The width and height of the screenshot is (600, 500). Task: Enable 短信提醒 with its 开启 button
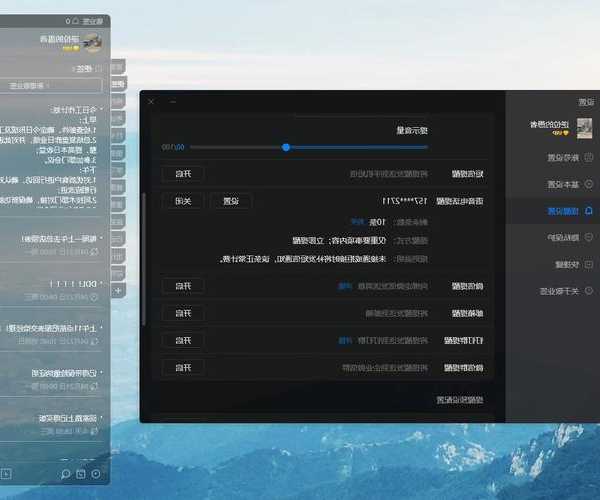coord(183,173)
